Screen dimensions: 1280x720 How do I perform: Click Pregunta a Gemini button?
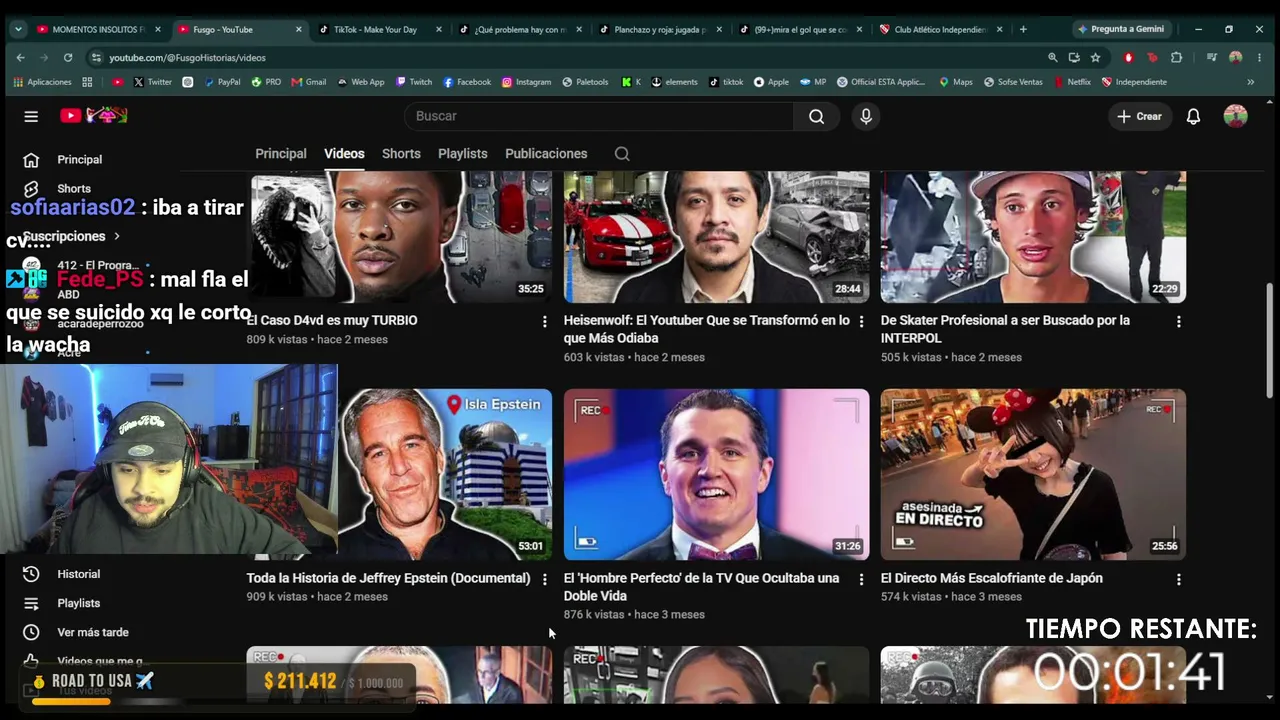click(x=1120, y=29)
